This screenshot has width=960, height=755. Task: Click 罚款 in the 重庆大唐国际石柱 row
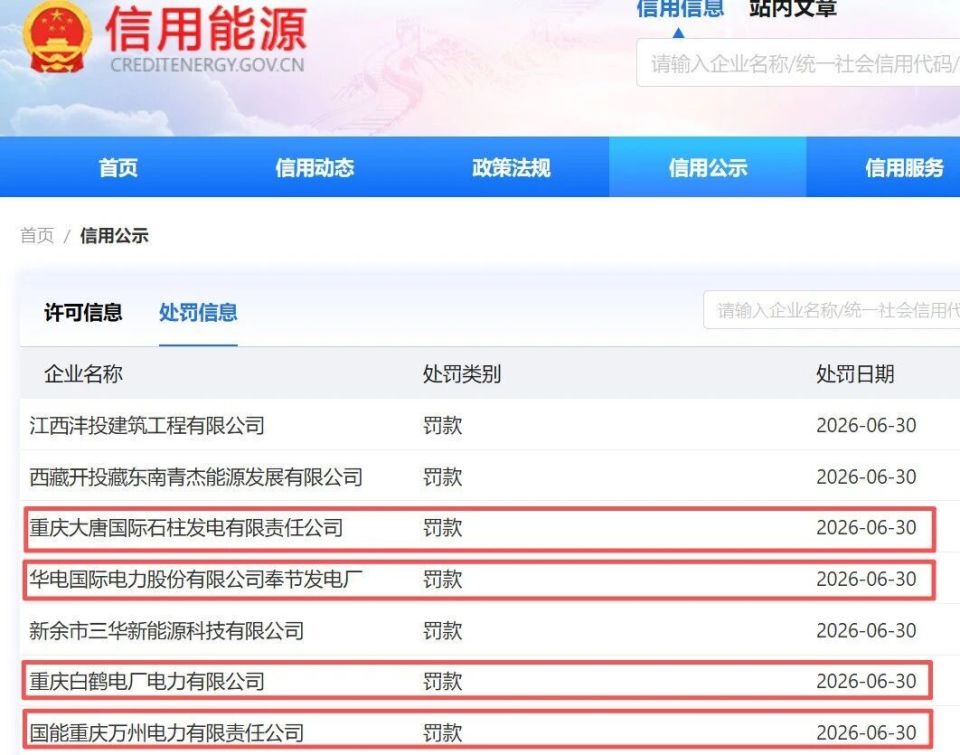tap(443, 527)
